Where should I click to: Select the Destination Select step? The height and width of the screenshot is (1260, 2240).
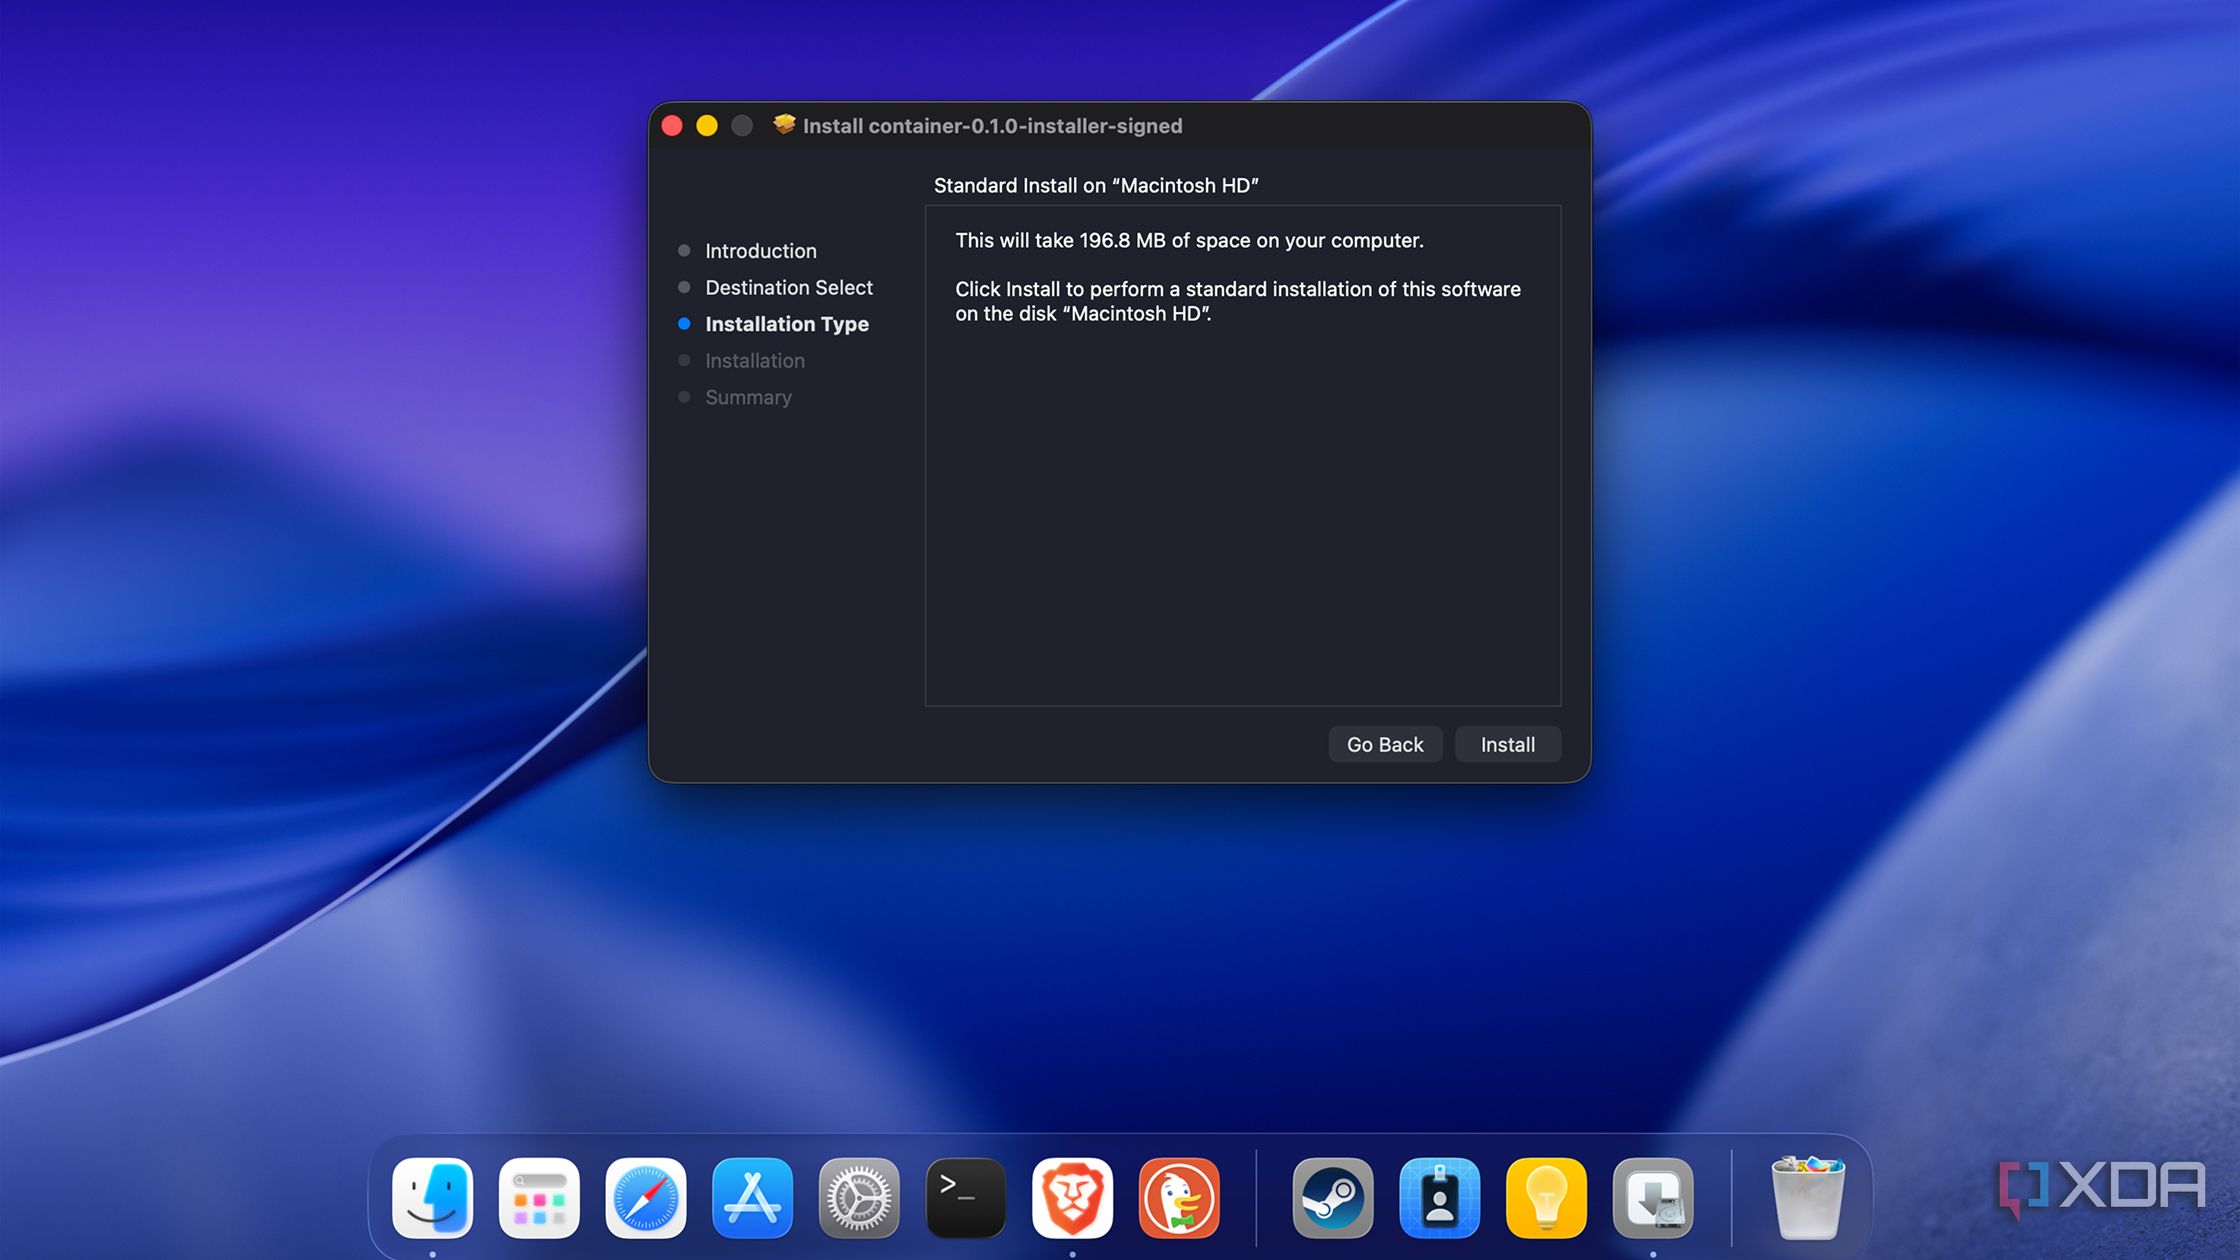click(x=789, y=288)
